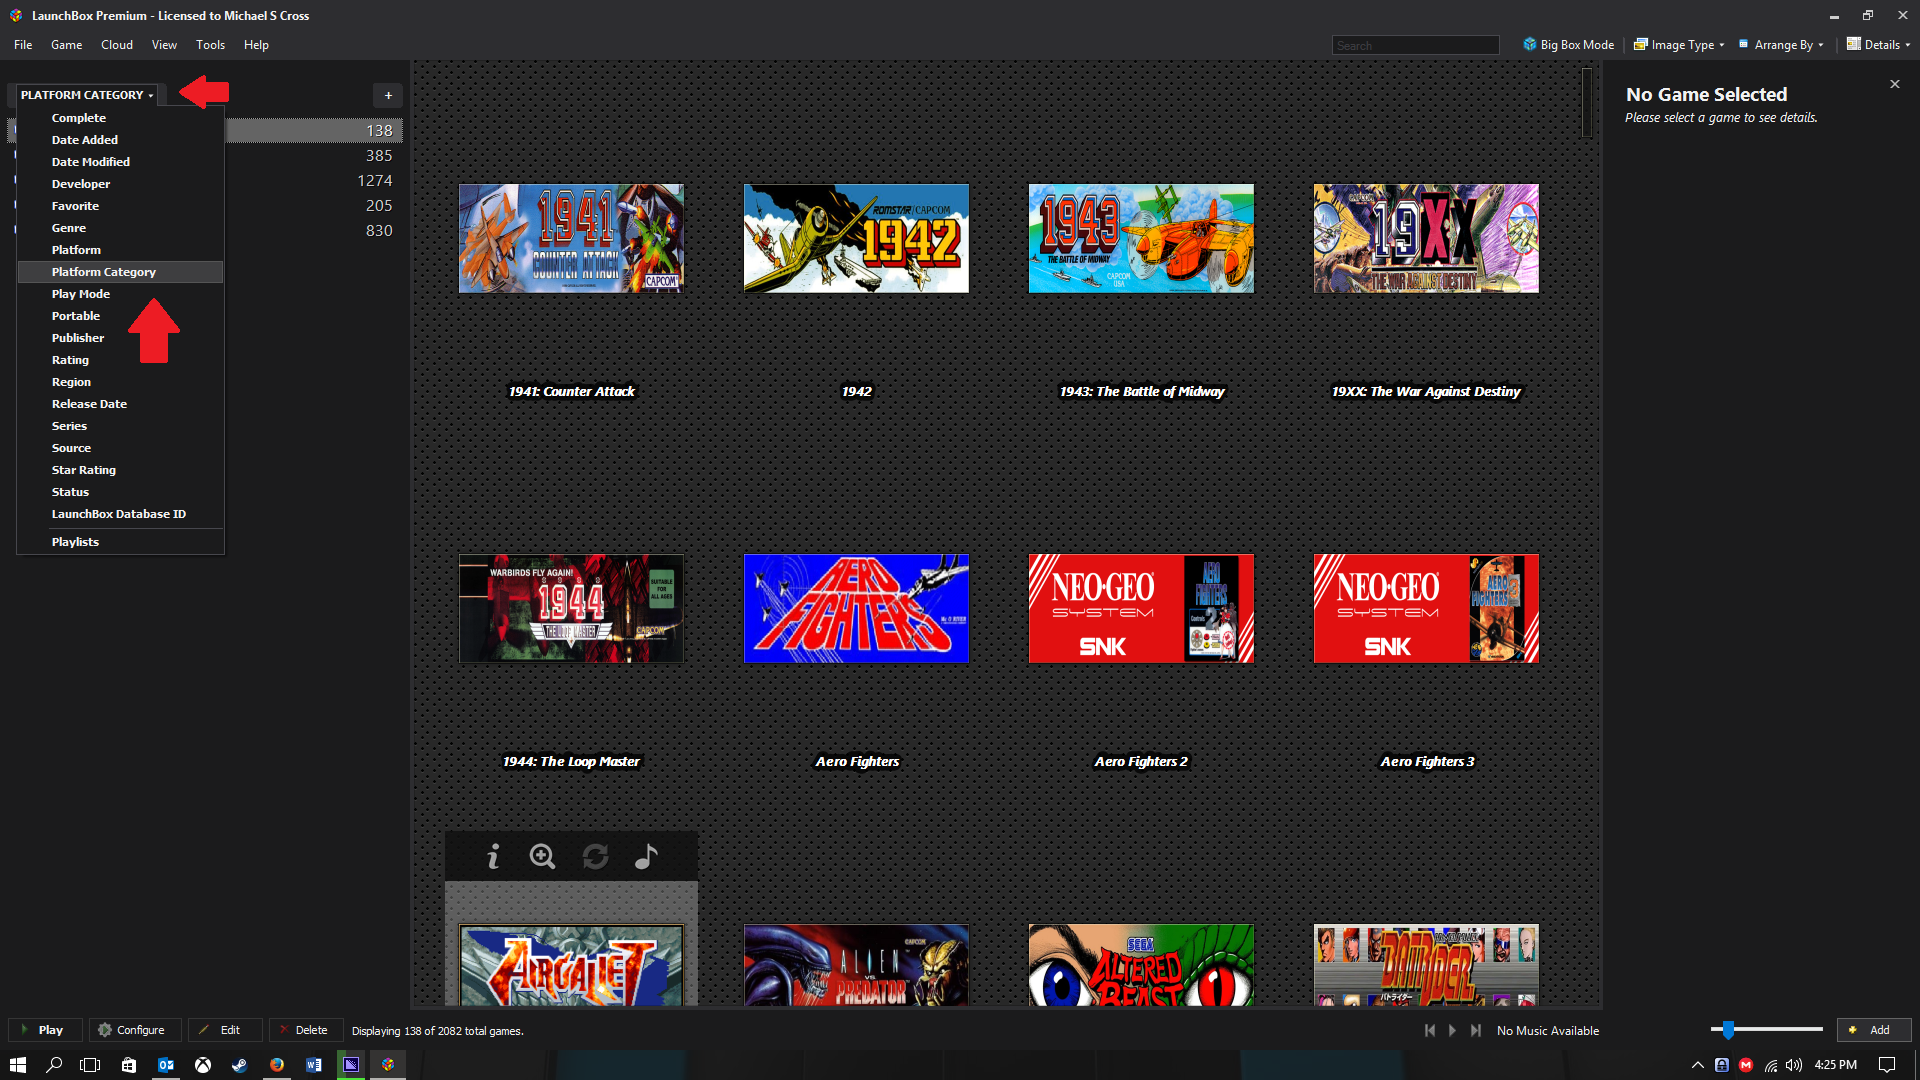Select the sidebar row with count 1274
The width and height of the screenshot is (1920, 1080).
pos(205,181)
